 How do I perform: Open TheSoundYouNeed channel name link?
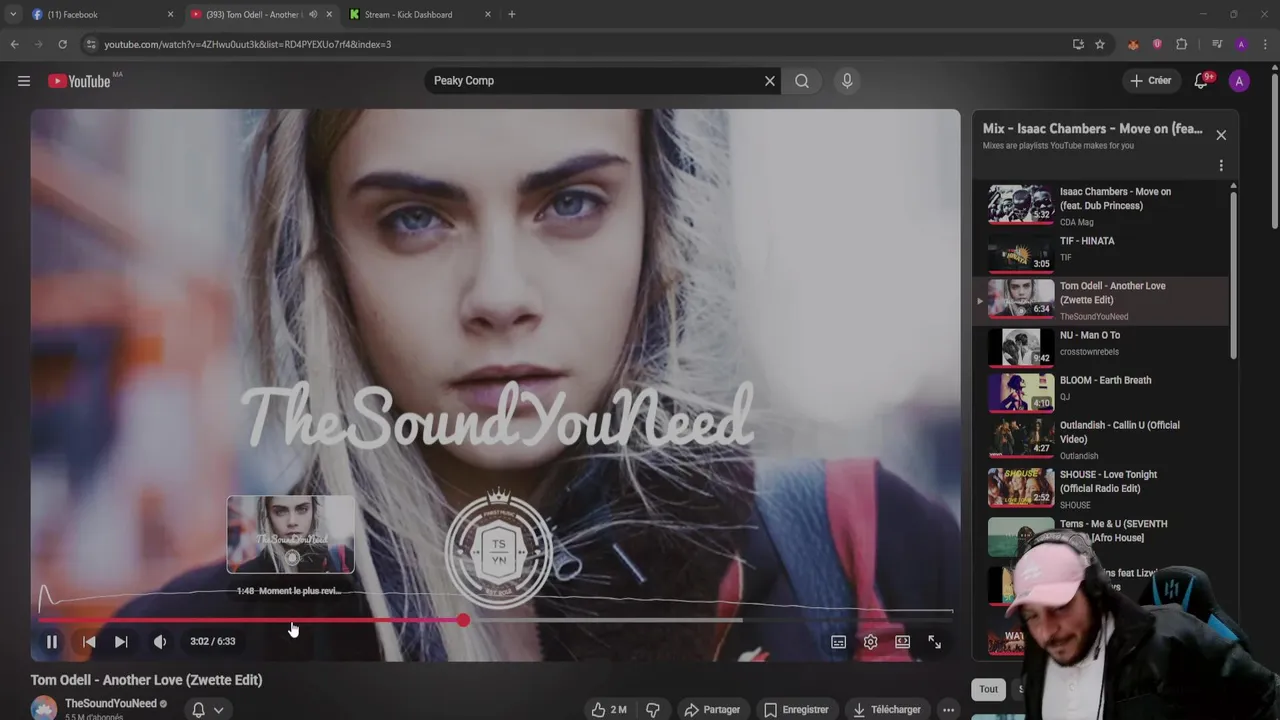[110, 704]
